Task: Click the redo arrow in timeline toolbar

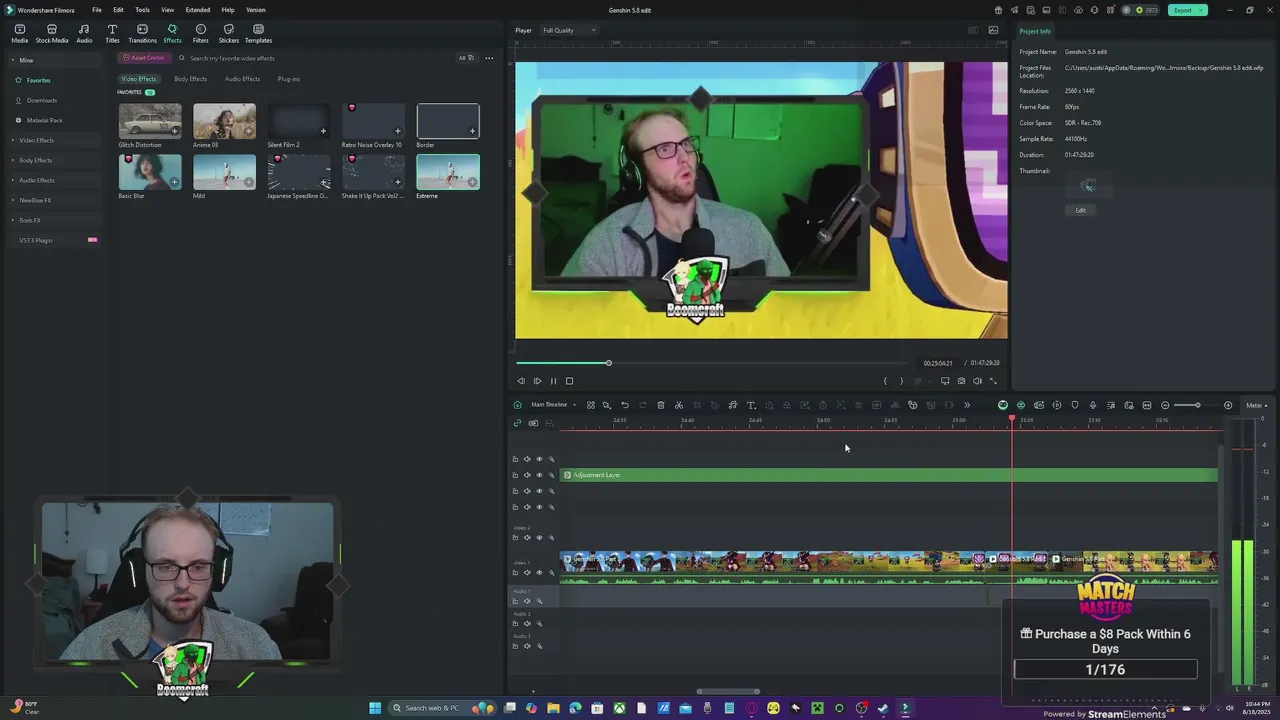Action: tap(643, 405)
